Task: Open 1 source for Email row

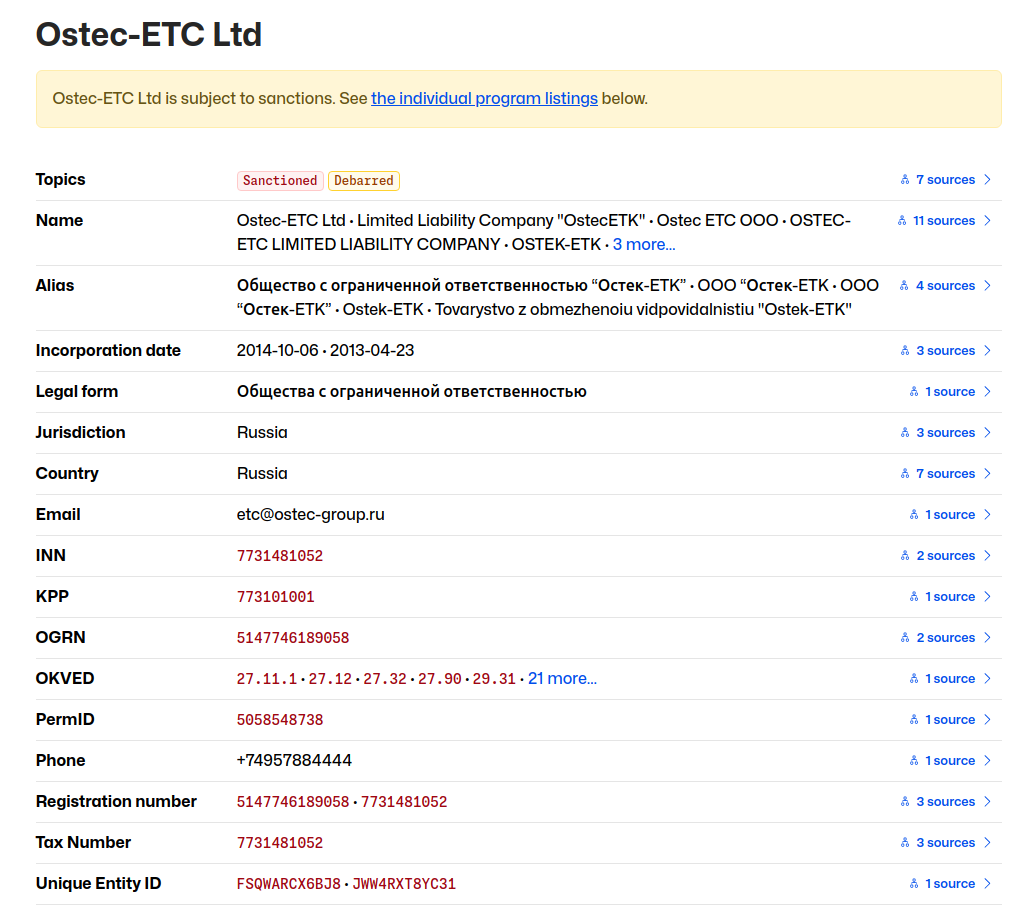Action: point(950,515)
